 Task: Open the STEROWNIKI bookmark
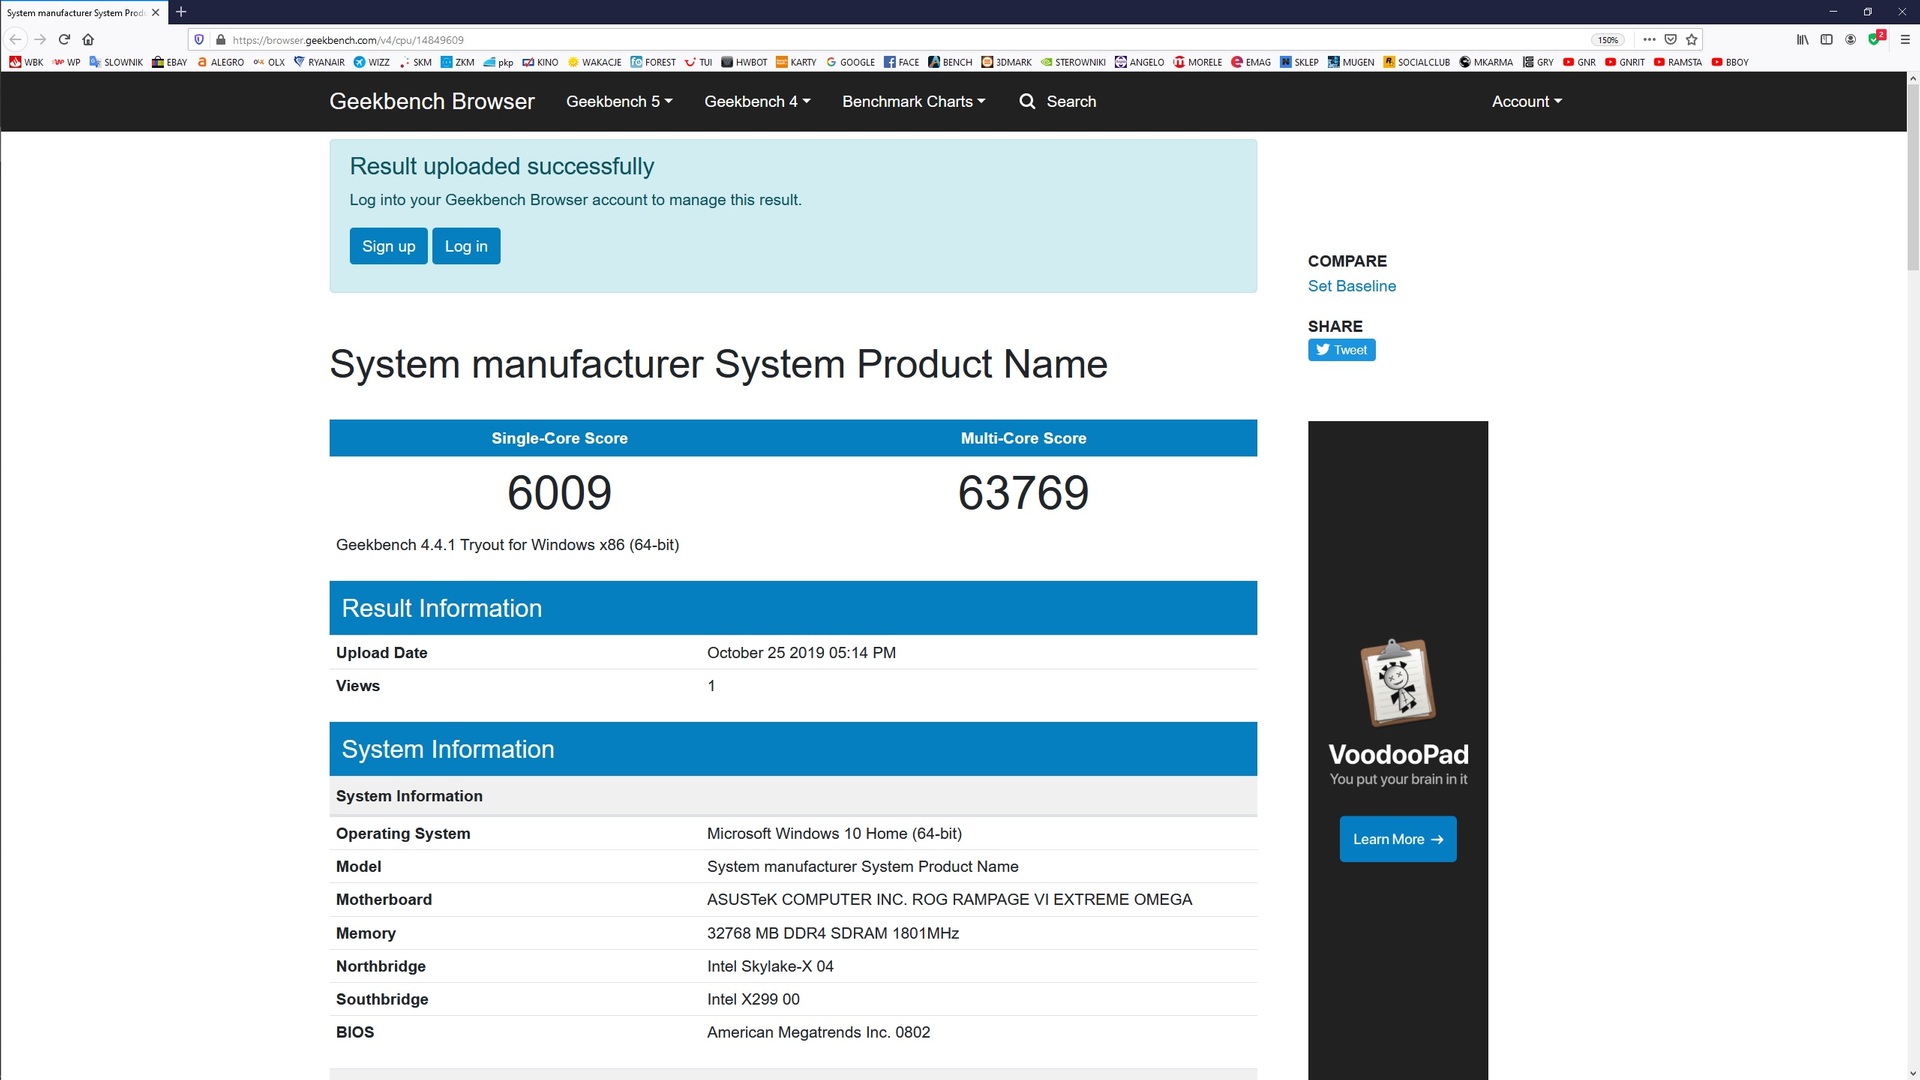tap(1073, 62)
